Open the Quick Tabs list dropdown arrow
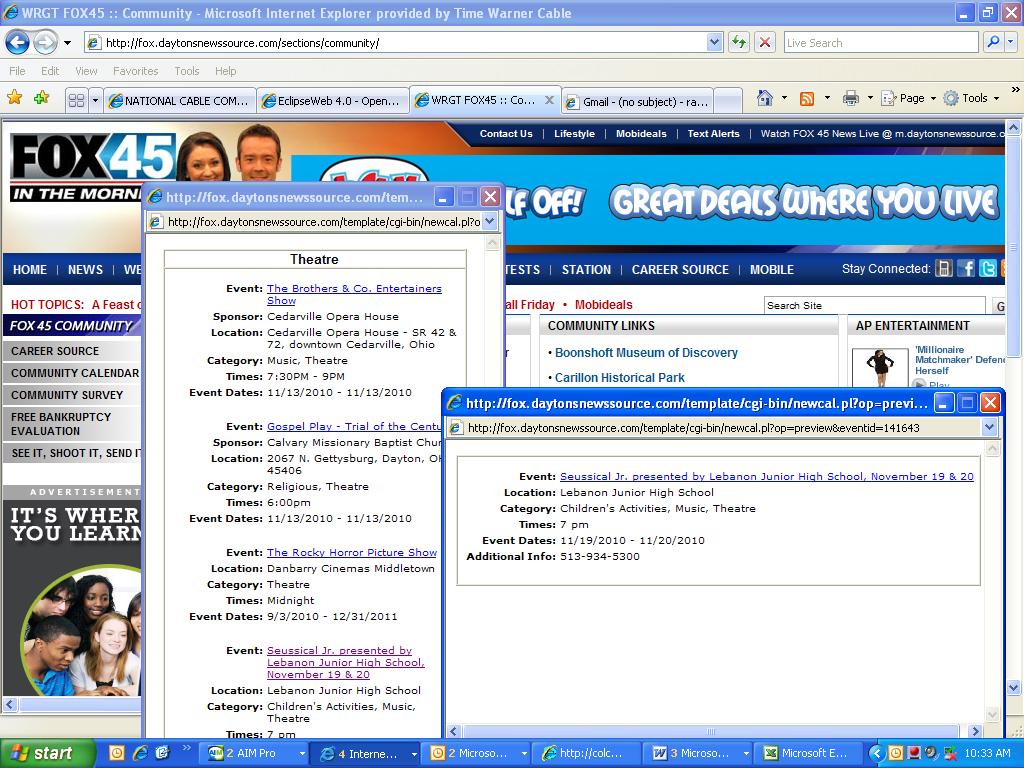 tap(95, 101)
